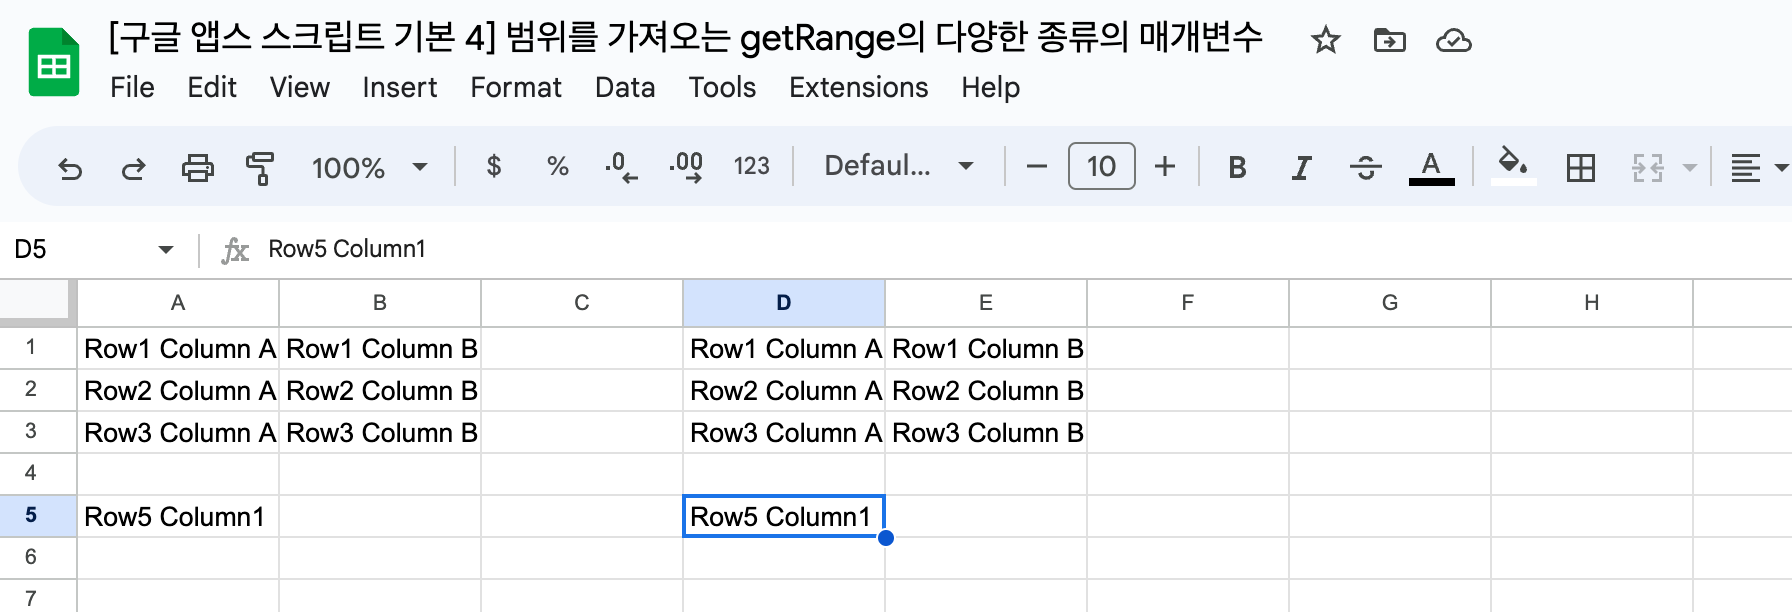
Task: Open the borders menu
Action: [x=1580, y=167]
